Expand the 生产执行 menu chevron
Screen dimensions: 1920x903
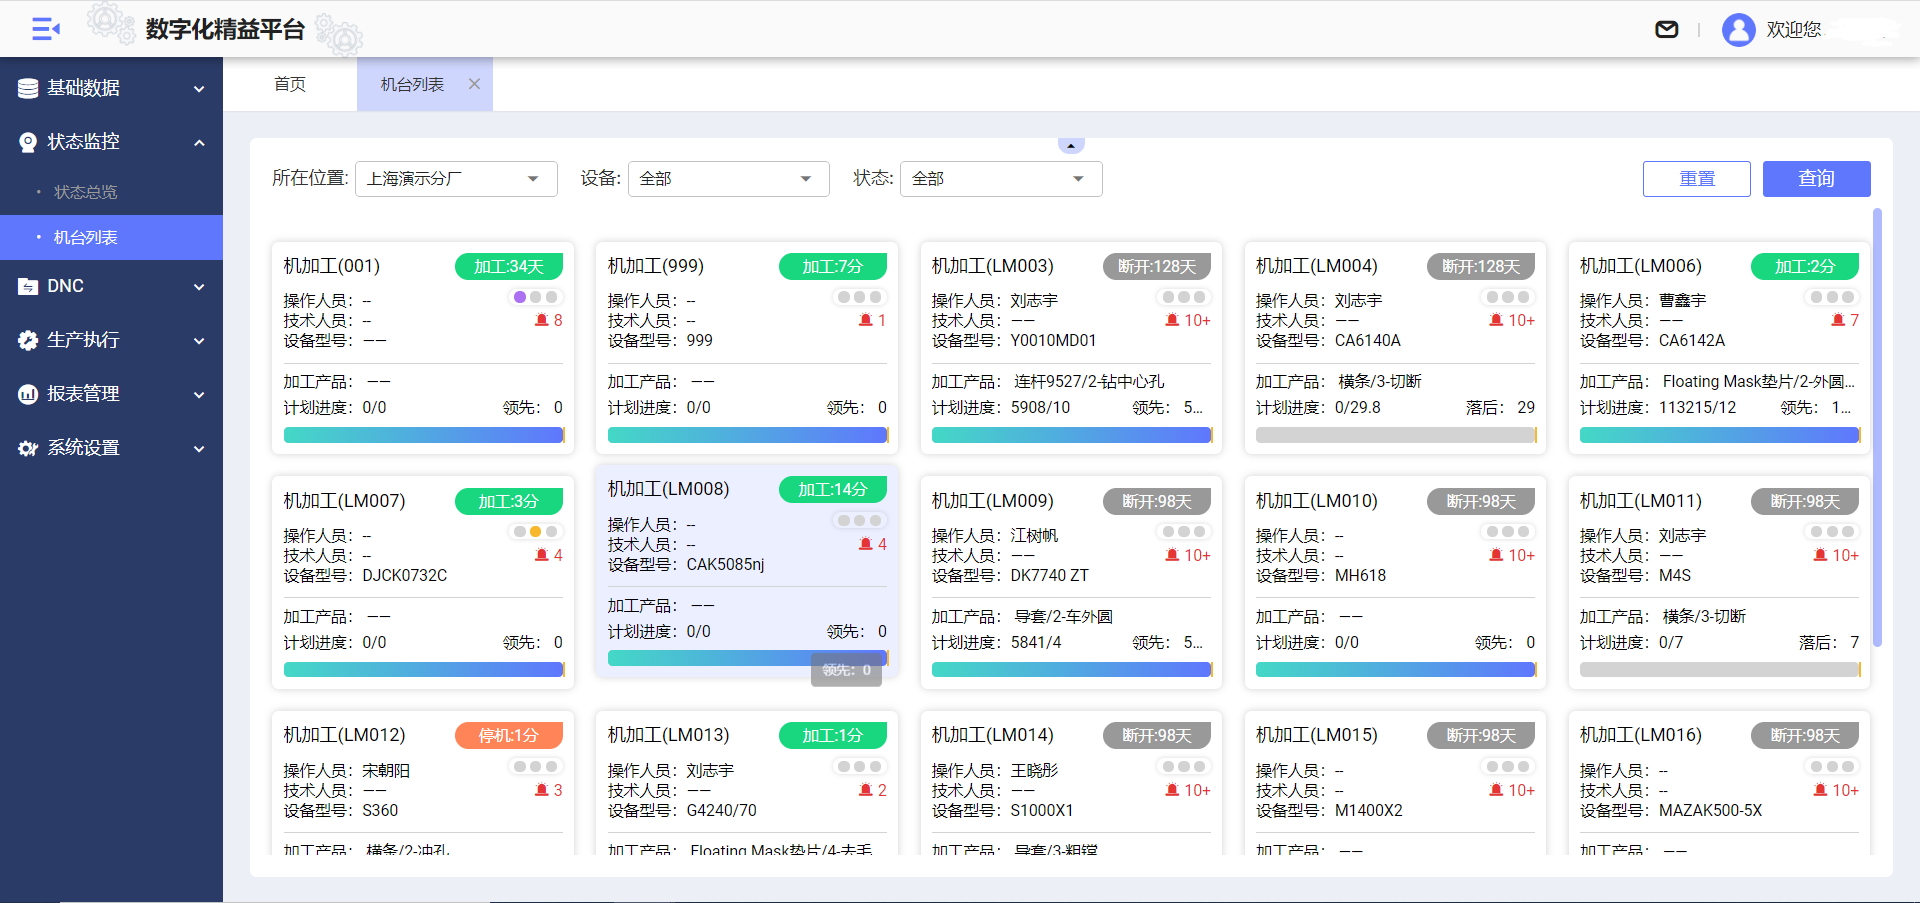click(199, 341)
